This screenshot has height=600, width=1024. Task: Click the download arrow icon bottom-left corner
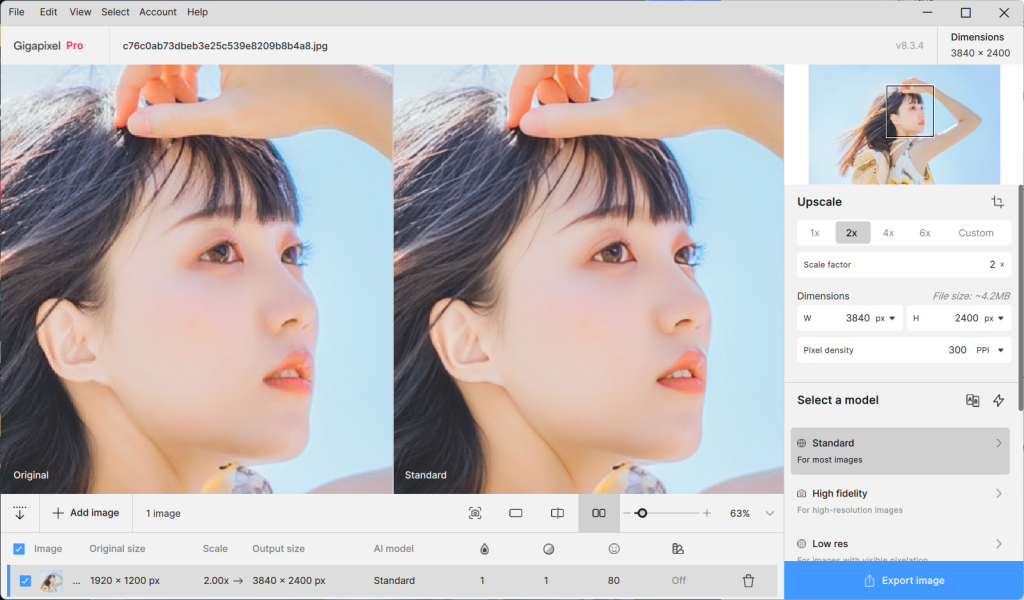pos(20,513)
